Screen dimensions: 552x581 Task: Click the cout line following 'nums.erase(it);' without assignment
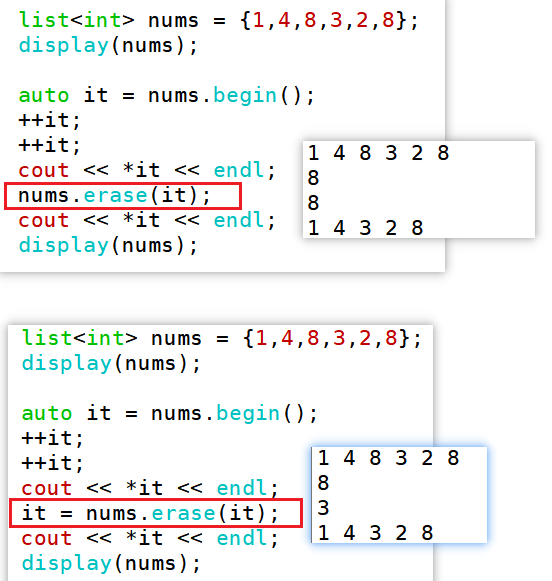[147, 220]
